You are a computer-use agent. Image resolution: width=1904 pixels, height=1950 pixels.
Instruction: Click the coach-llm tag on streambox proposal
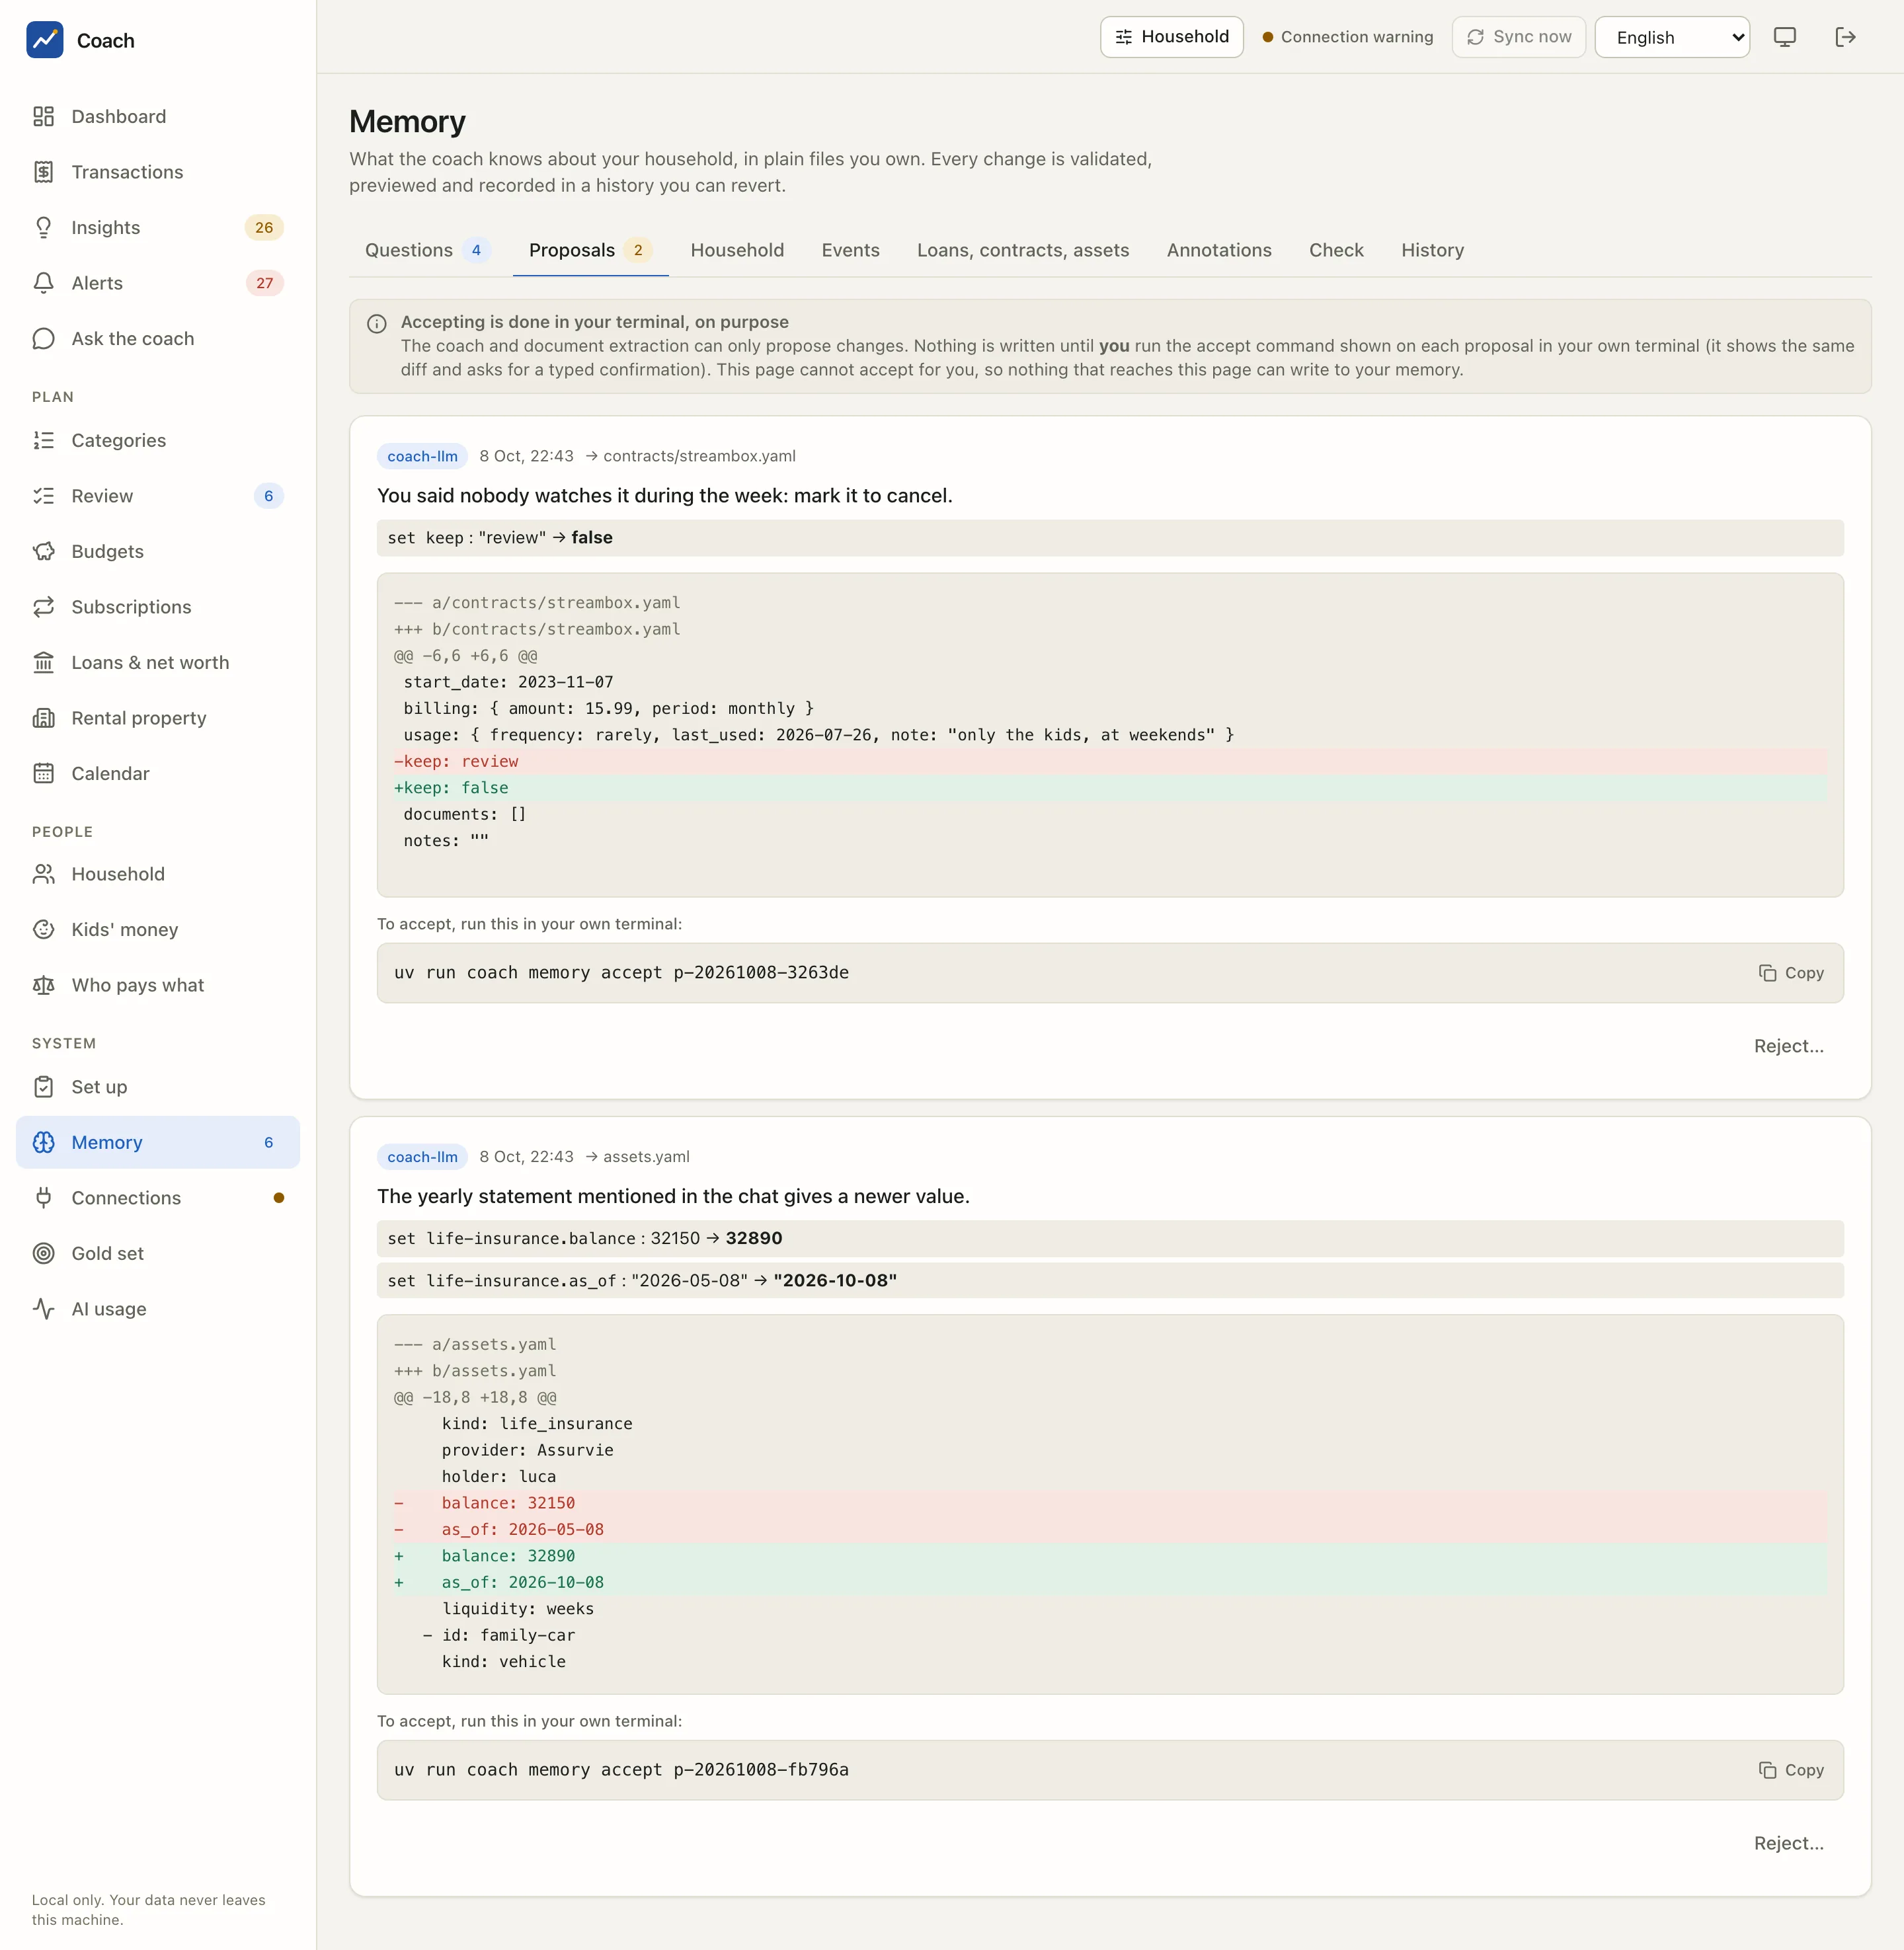pyautogui.click(x=422, y=456)
